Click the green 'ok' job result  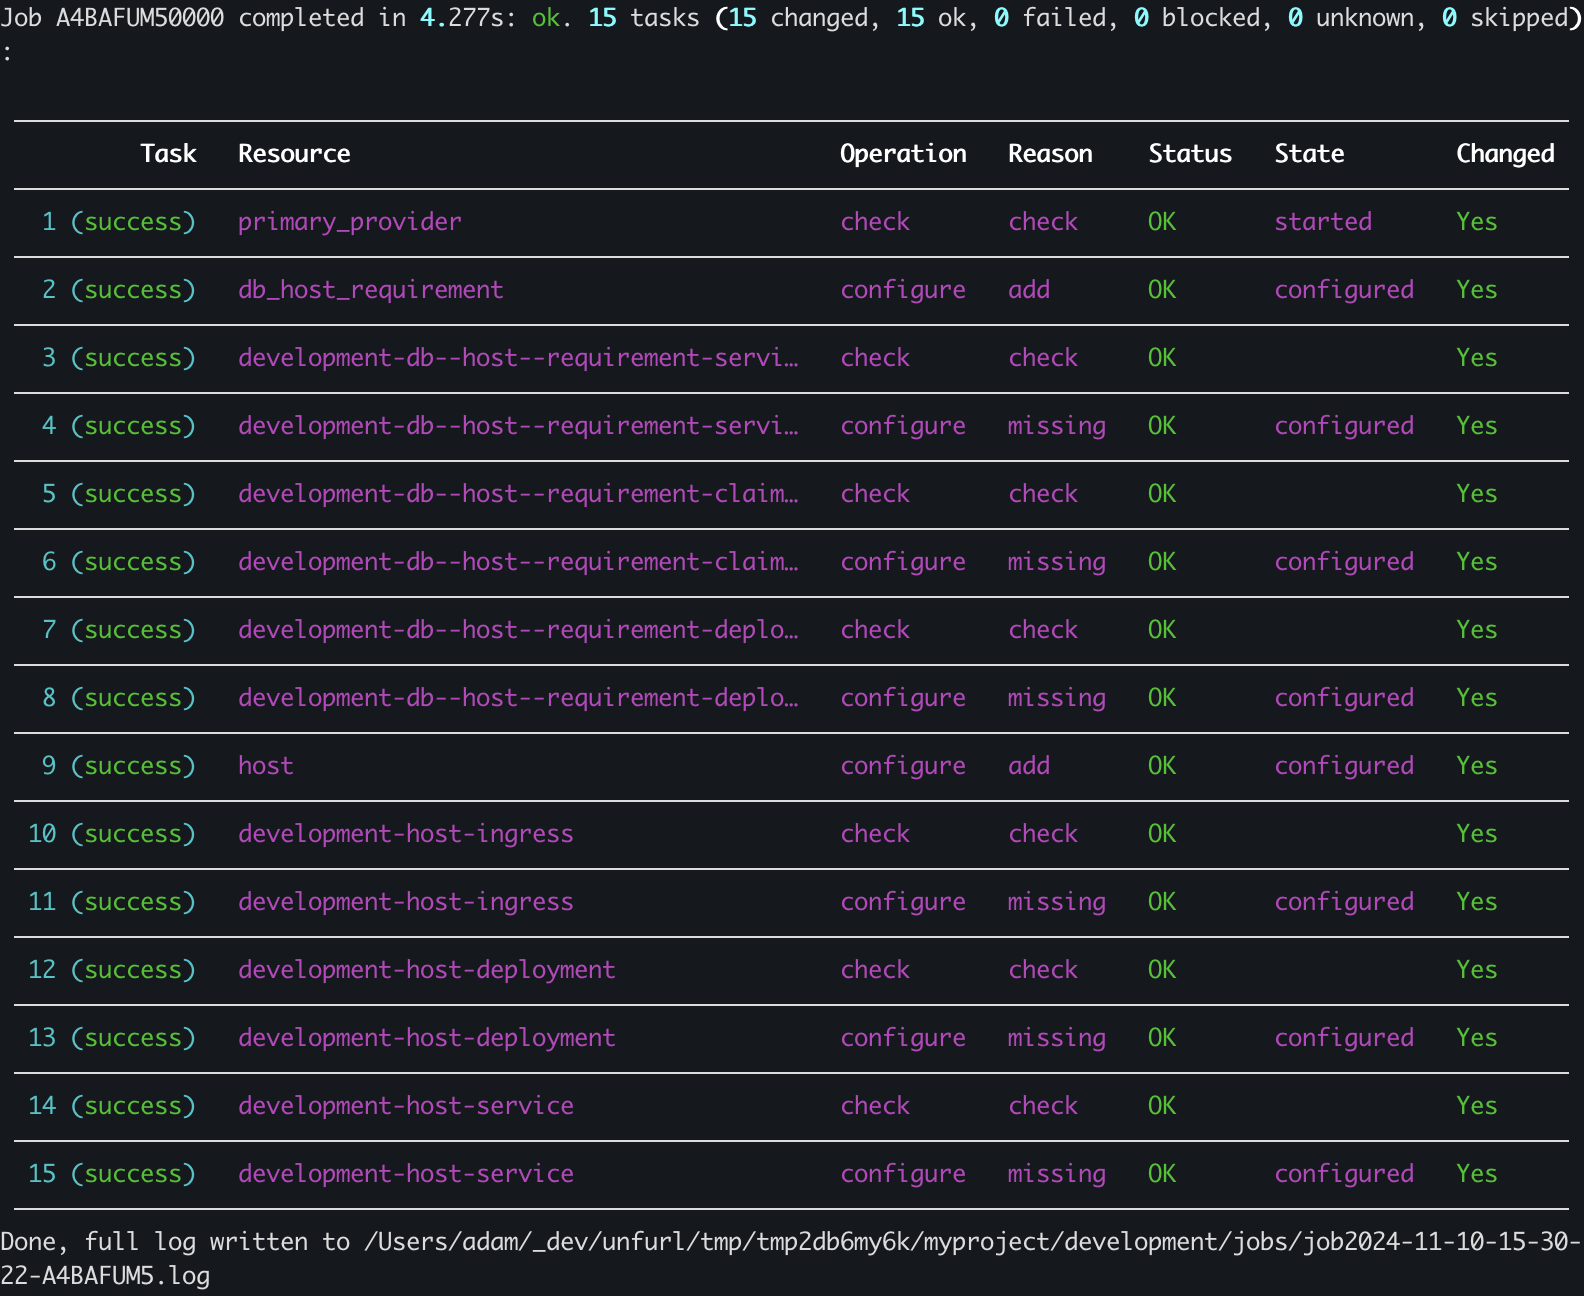coord(546,18)
